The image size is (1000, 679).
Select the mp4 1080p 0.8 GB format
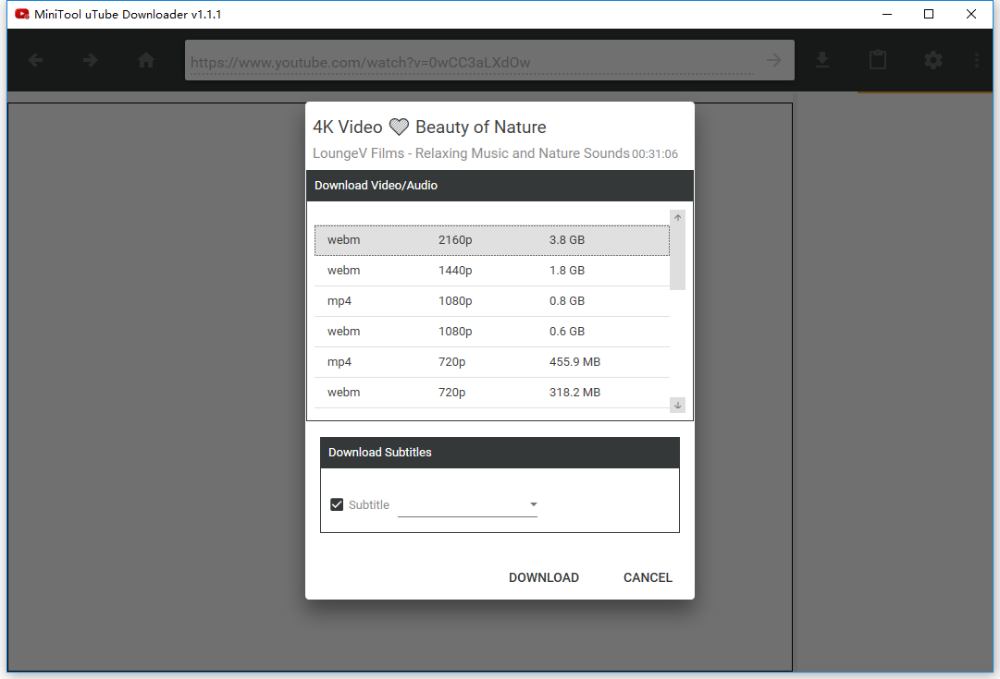pyautogui.click(x=492, y=302)
